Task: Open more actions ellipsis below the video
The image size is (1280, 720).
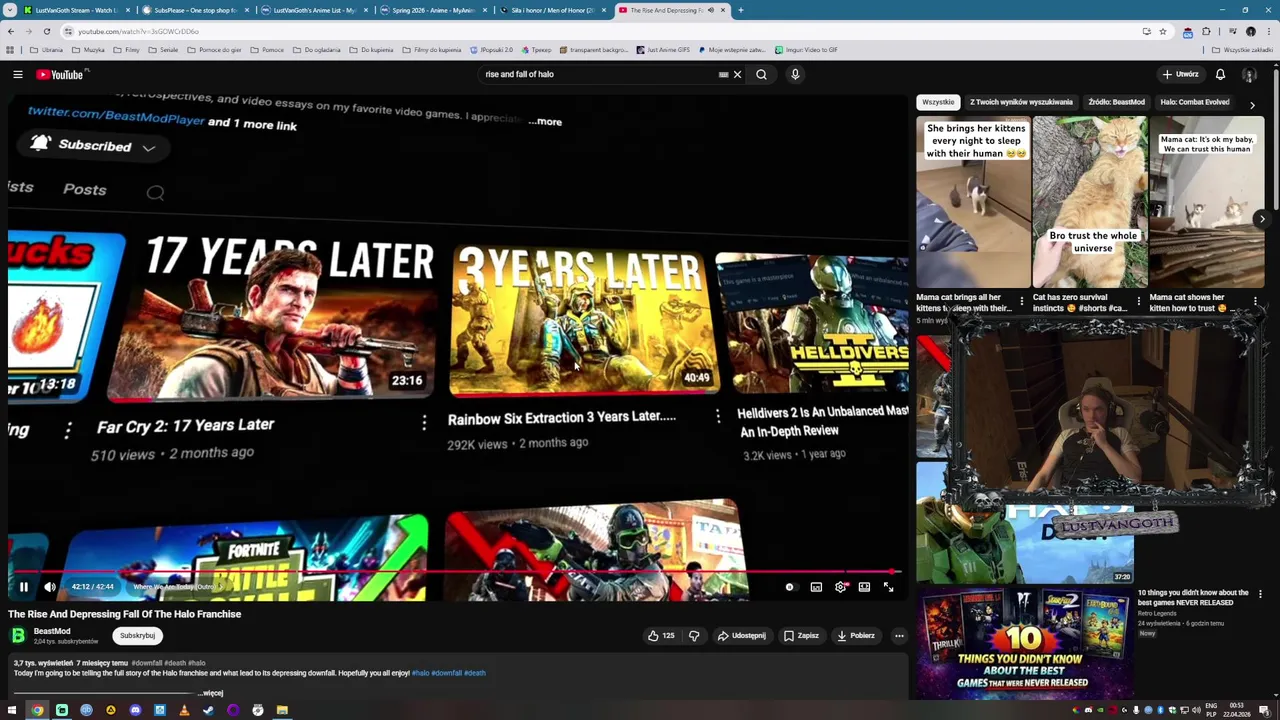Action: tap(899, 635)
